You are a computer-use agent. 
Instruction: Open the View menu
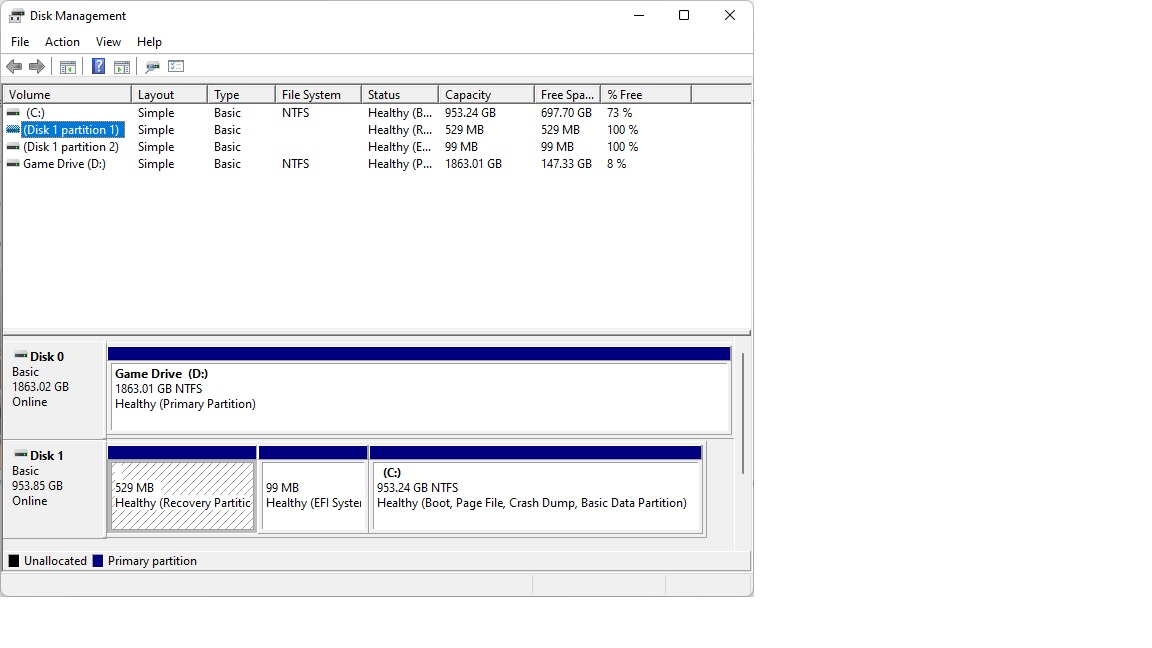tap(108, 42)
